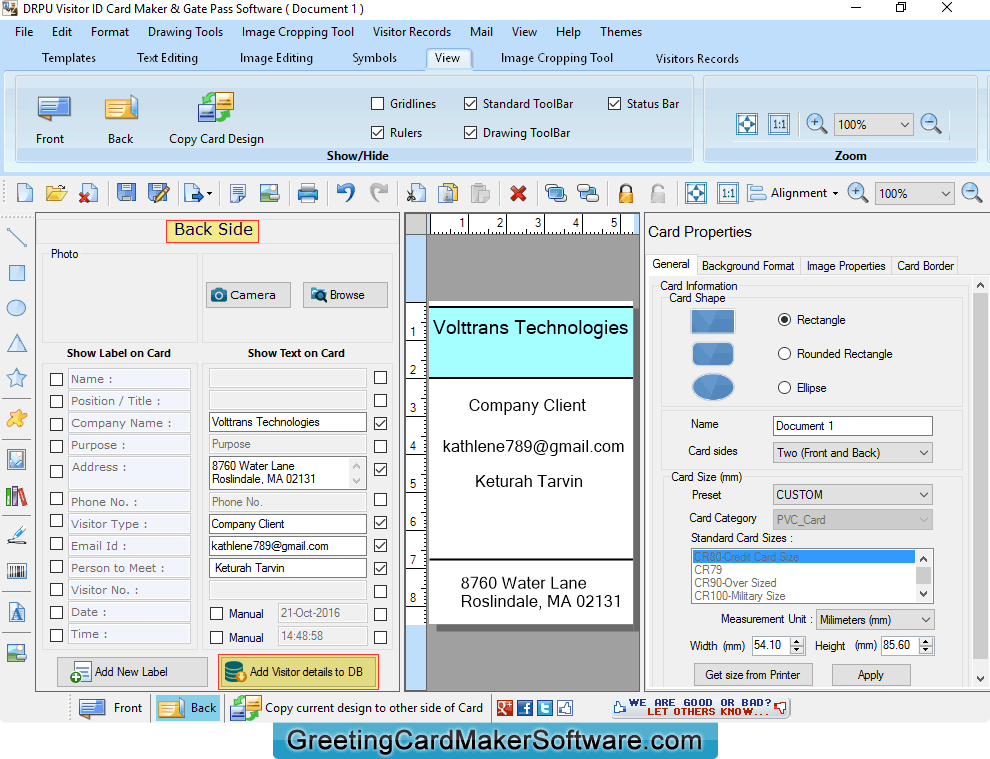Click the Print icon in standard toolbar
Viewport: 990px width, 759px height.
307,193
